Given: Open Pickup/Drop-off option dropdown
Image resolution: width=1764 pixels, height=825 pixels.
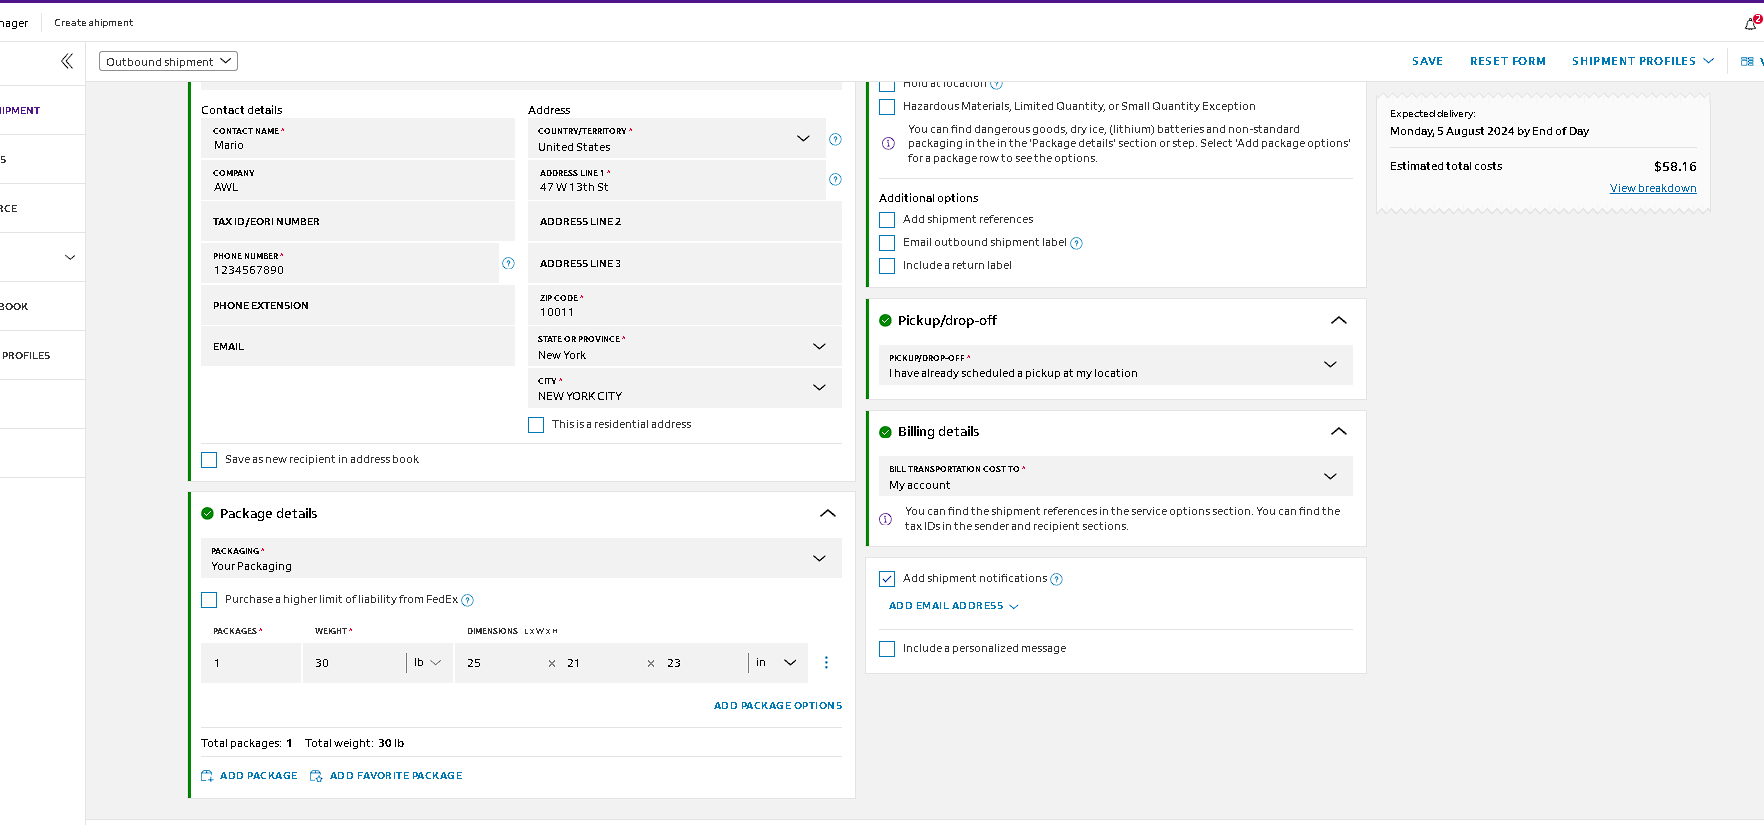Looking at the screenshot, I should tap(1116, 365).
